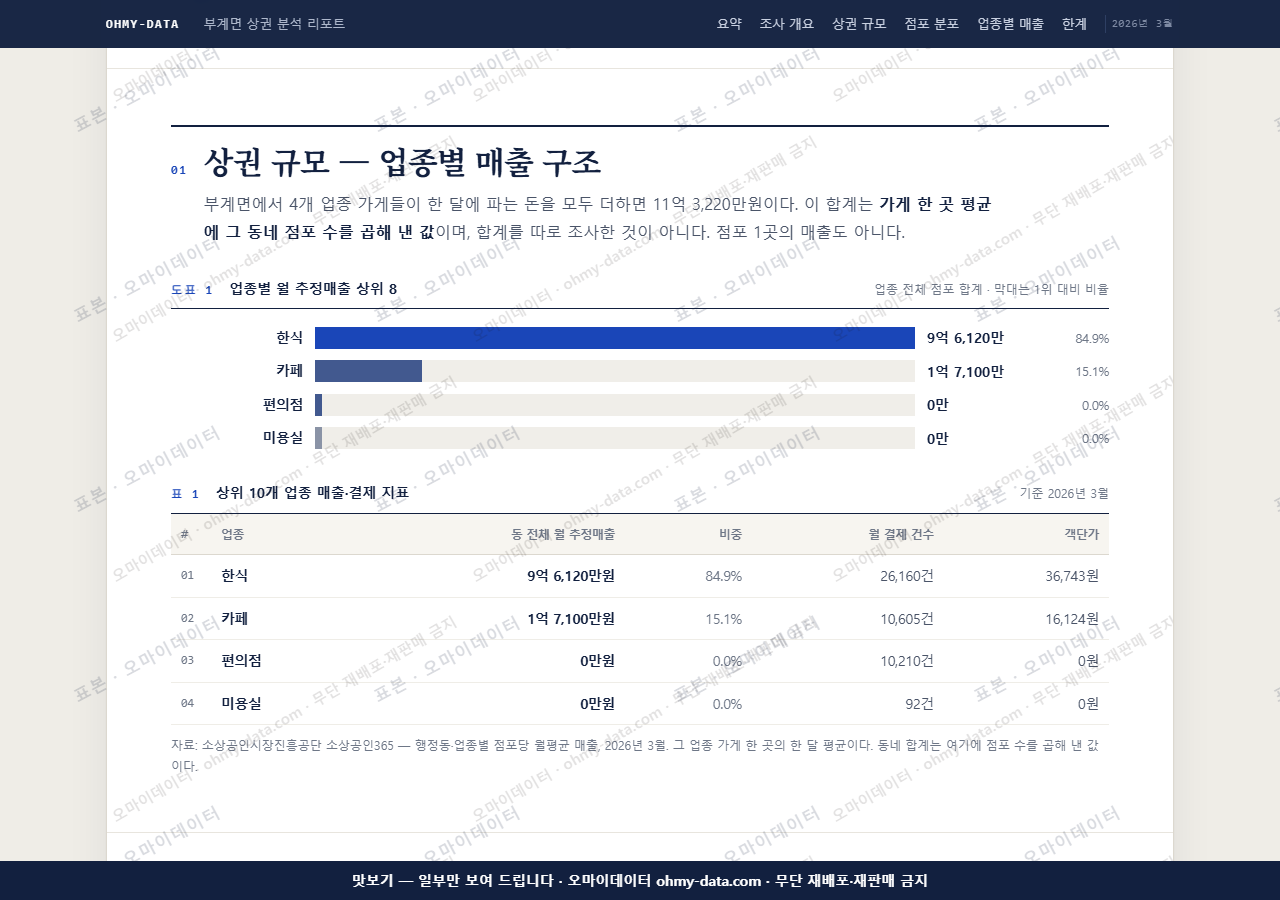The width and height of the screenshot is (1280, 900).
Task: Click the 상권 규모 — 업종별 매출 구조 heading
Action: pos(402,162)
